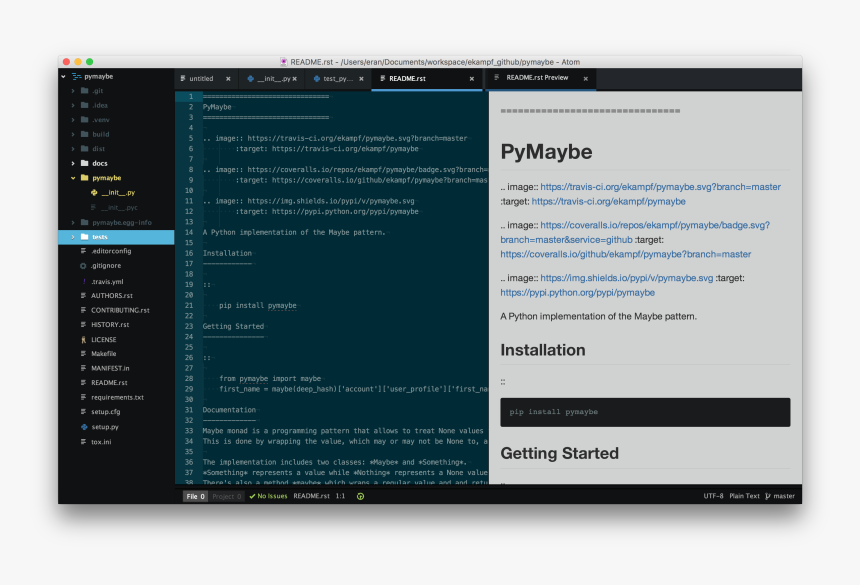Viewport: 860px width, 585px height.
Task: Click the Makefile file icon
Action: click(x=83, y=354)
